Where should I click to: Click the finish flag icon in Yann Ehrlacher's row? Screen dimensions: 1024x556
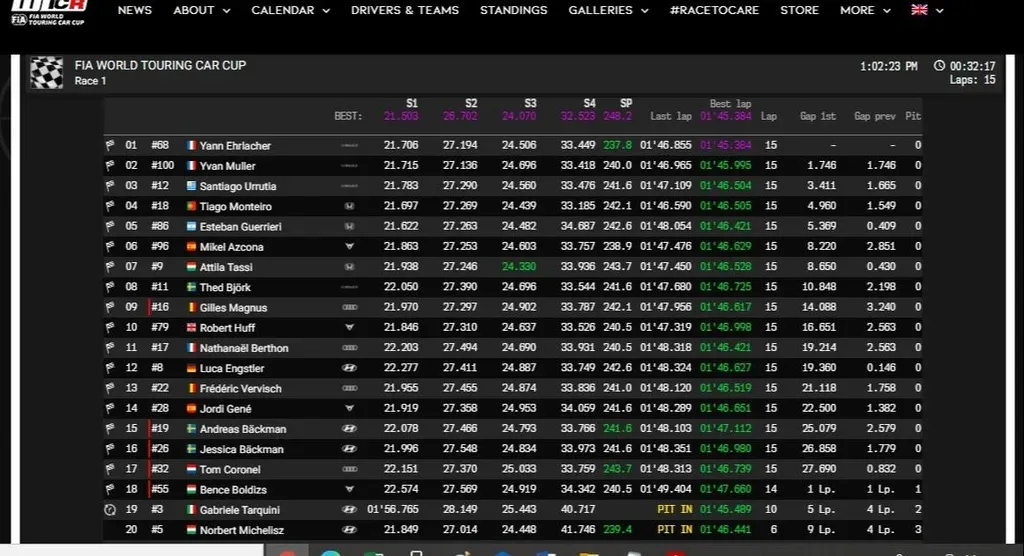pos(110,146)
